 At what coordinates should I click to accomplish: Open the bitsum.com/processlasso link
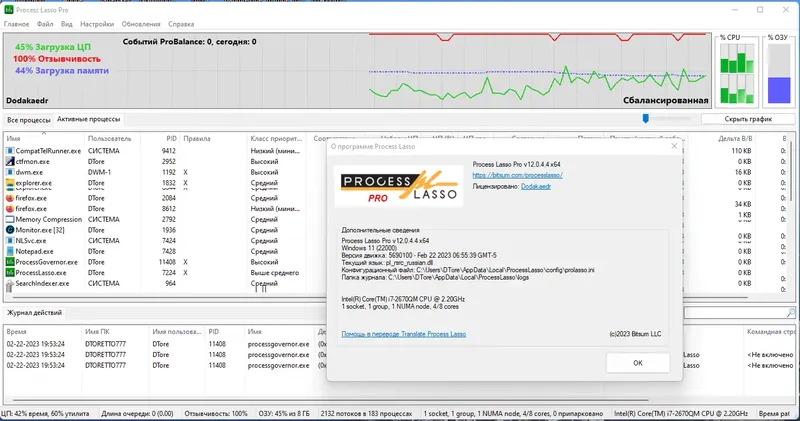(517, 175)
